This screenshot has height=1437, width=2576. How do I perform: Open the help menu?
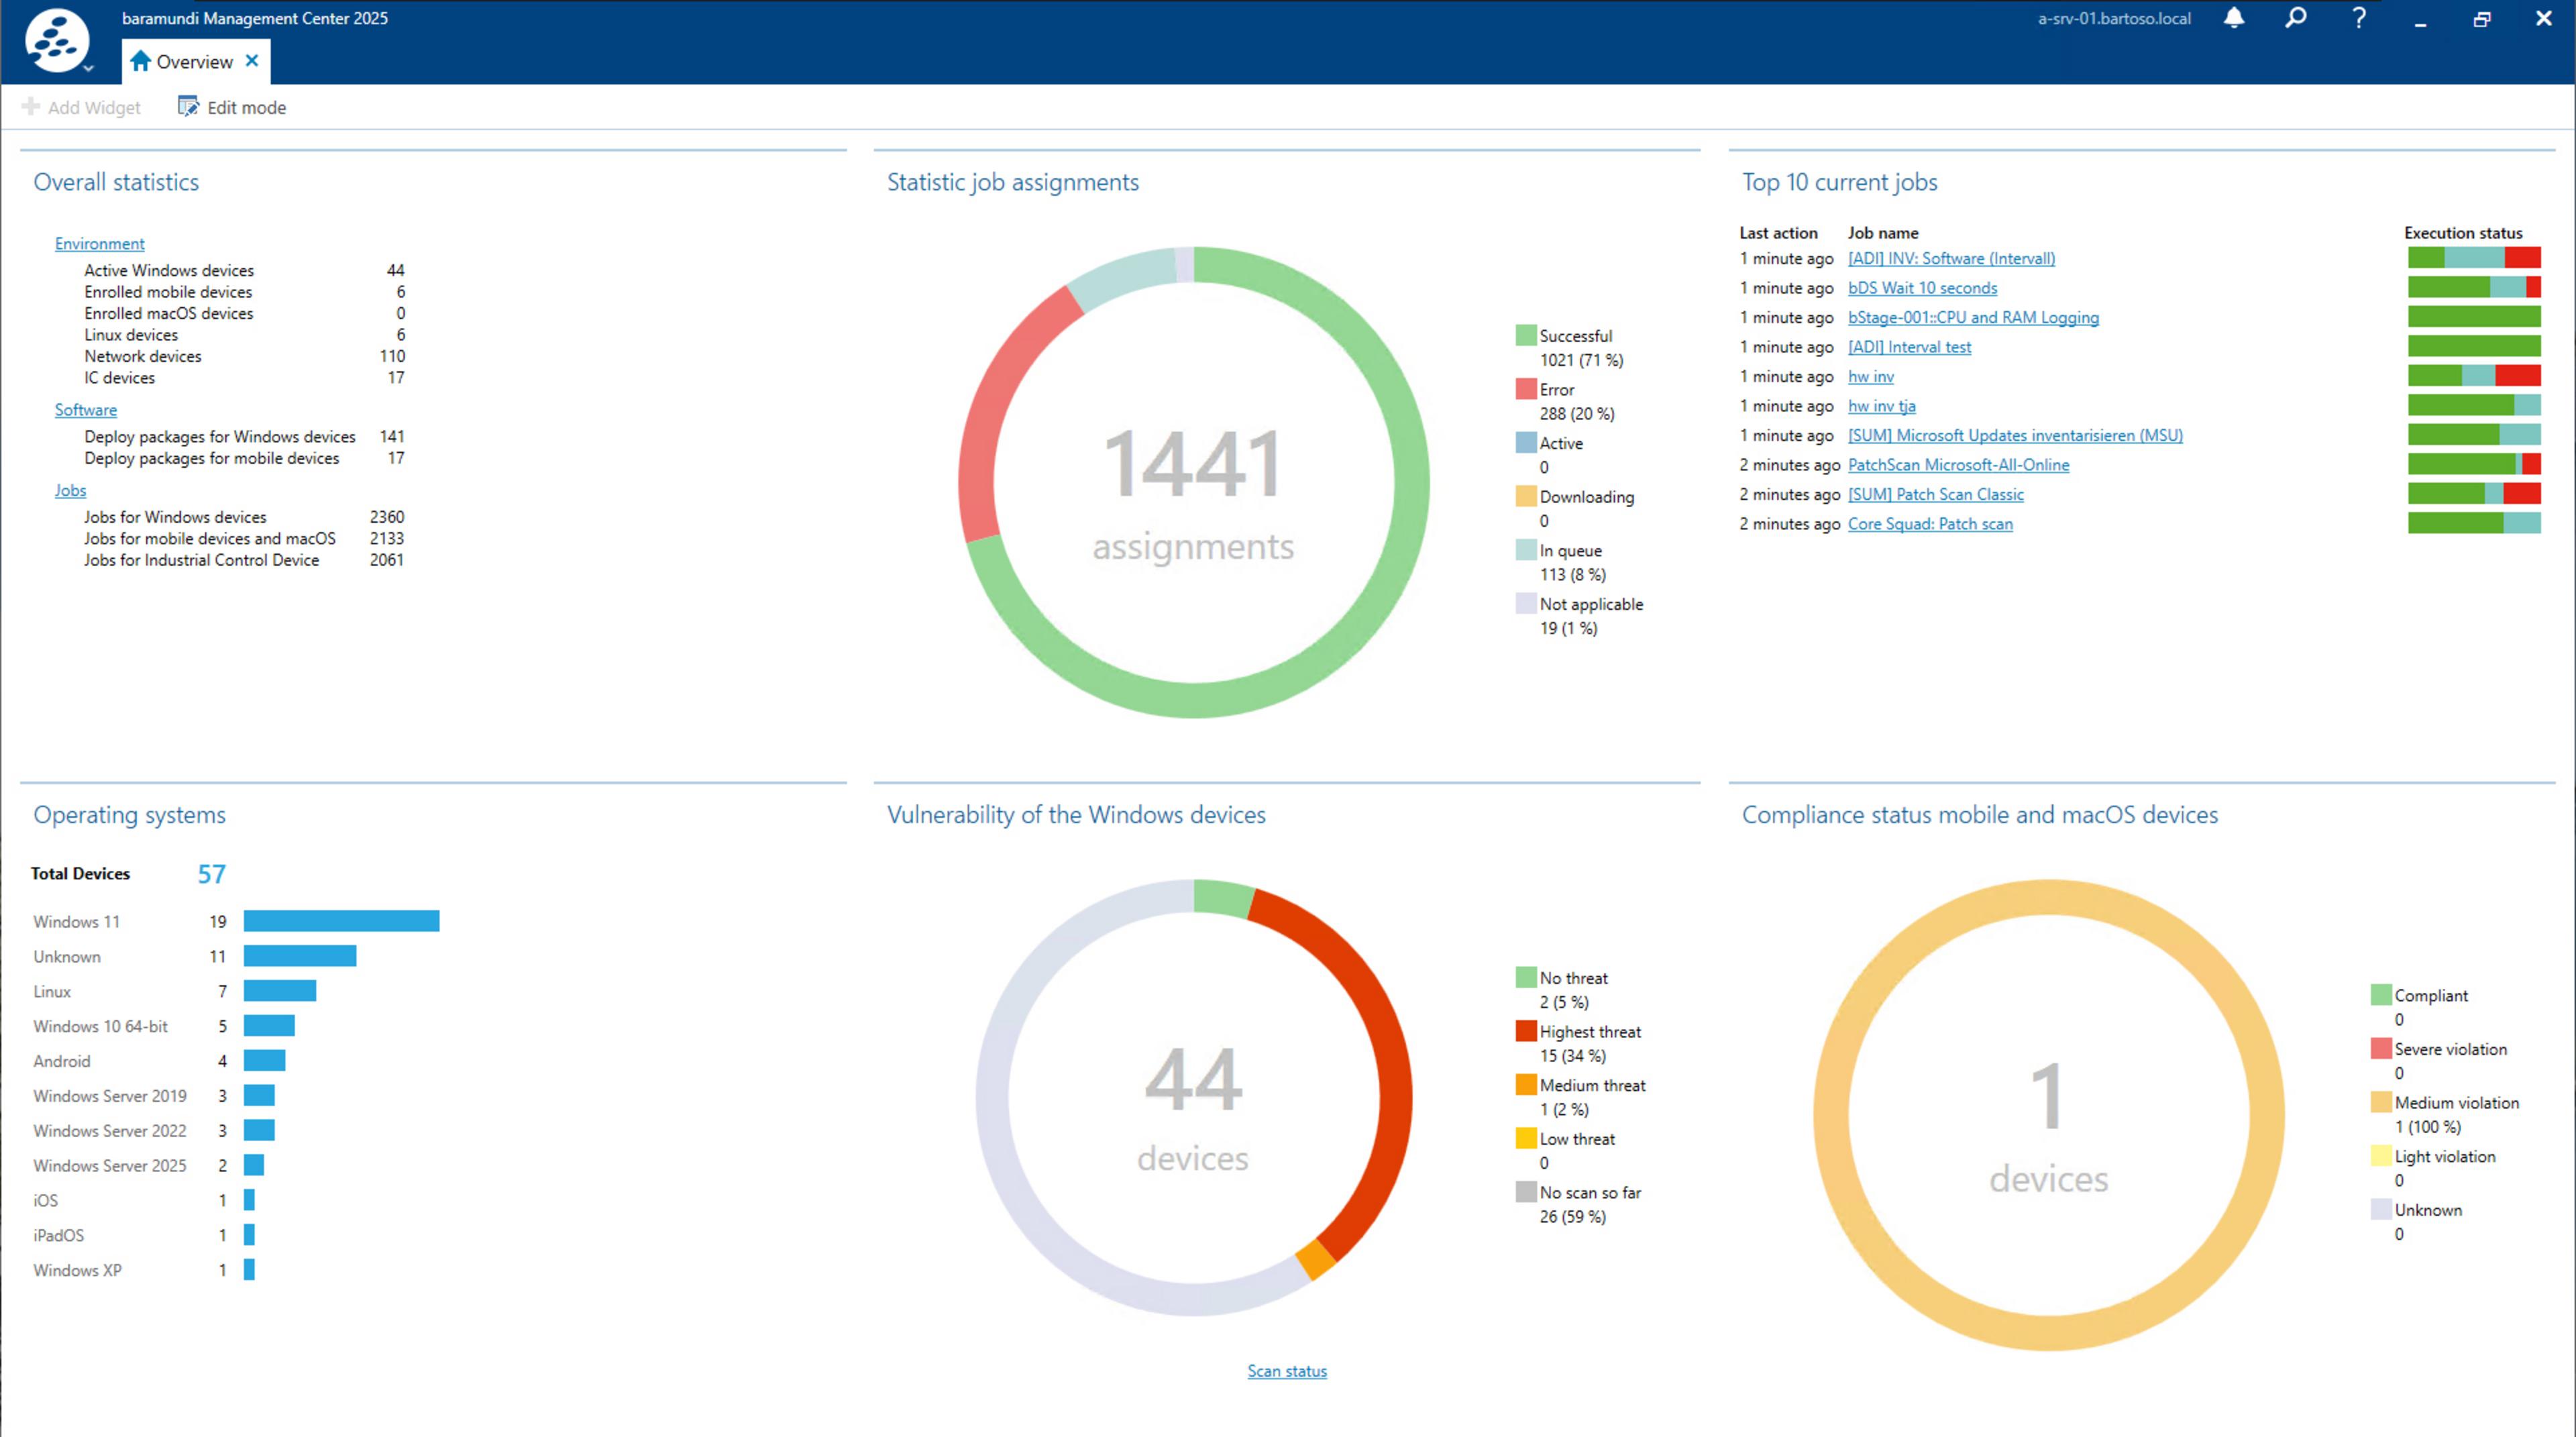tap(2358, 18)
